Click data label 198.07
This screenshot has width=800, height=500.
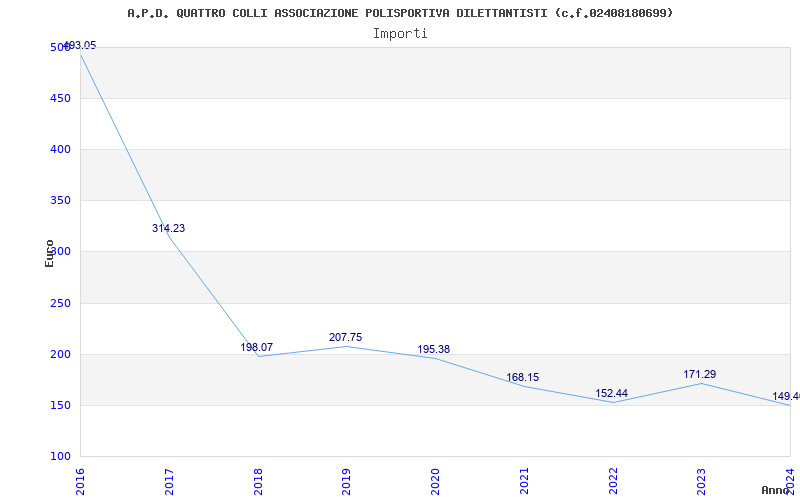click(x=257, y=347)
